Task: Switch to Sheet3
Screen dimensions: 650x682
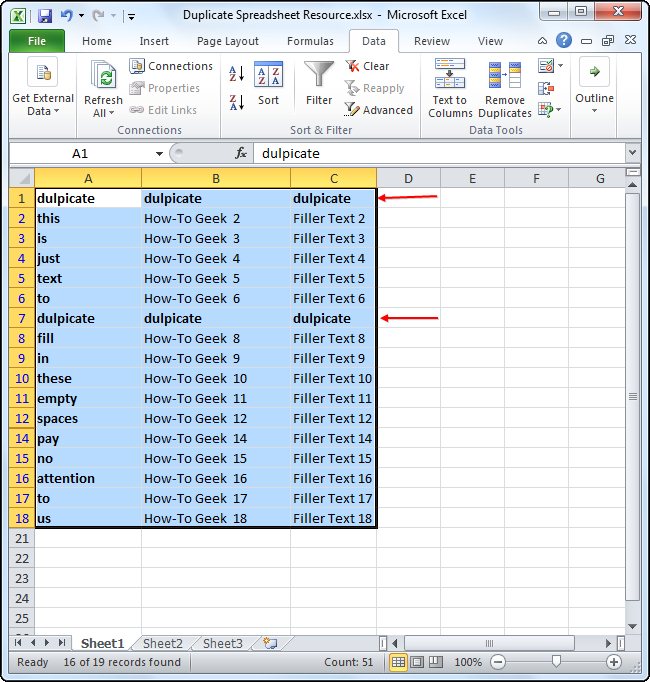Action: pyautogui.click(x=223, y=643)
